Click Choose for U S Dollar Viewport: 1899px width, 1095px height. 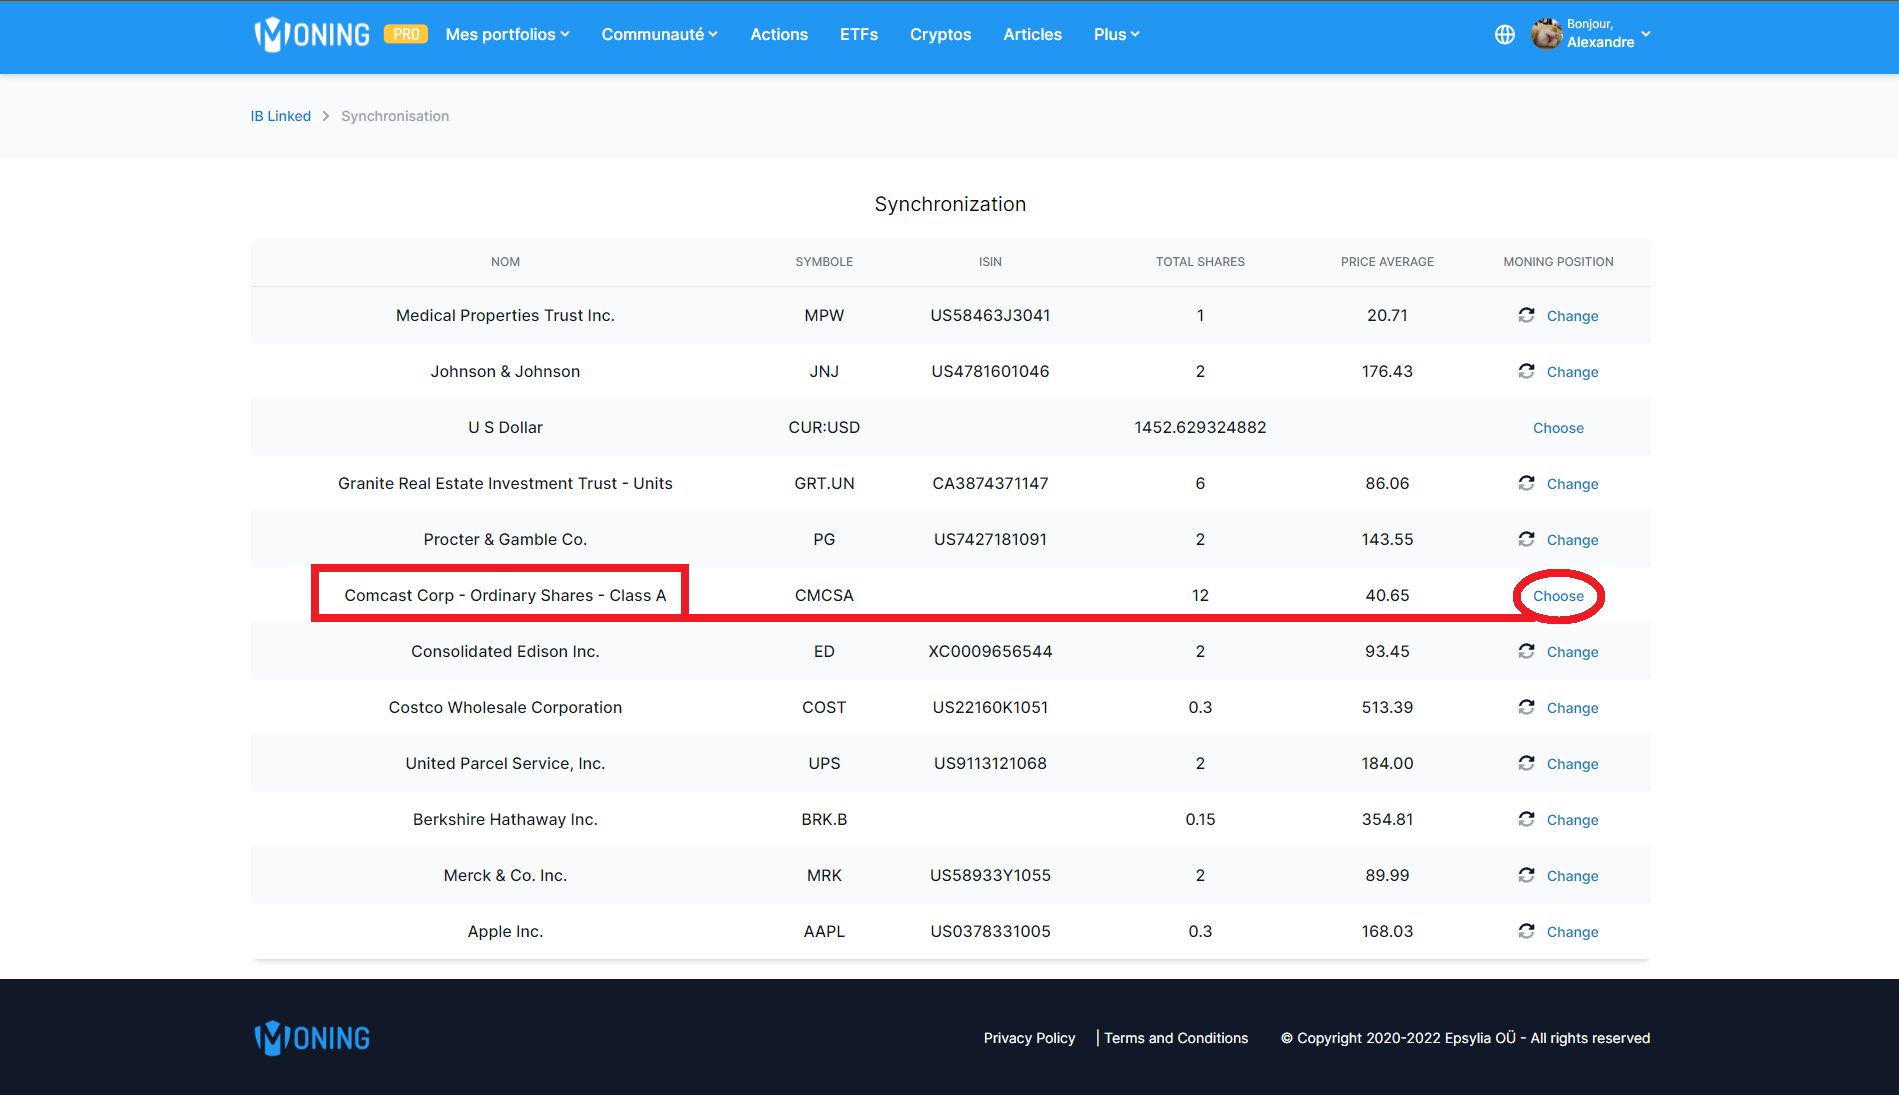pos(1559,428)
